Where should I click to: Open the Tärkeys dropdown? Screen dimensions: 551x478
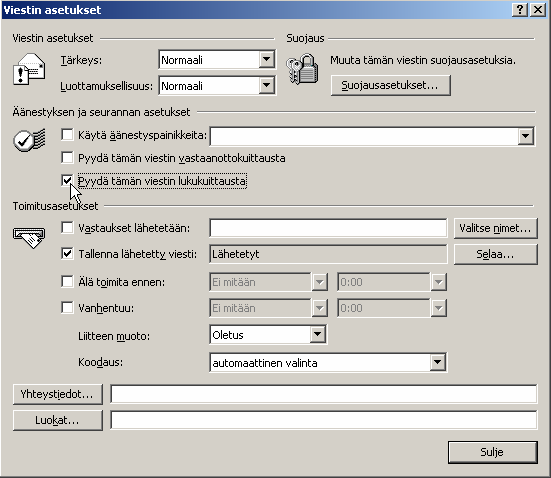coord(267,59)
